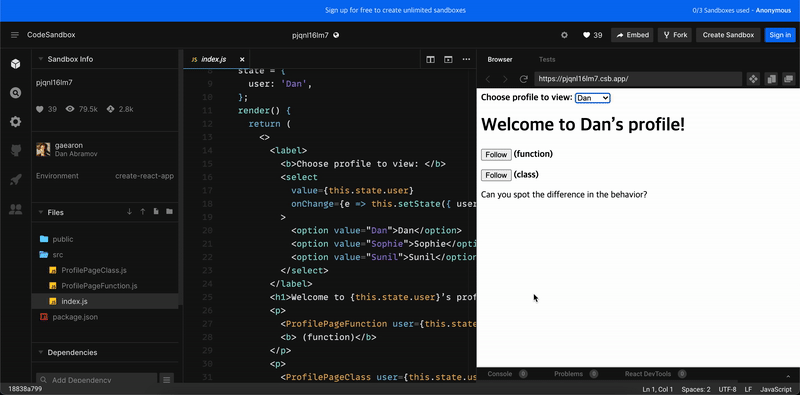Viewport: 800px width, 395px height.
Task: Expand the public folder
Action: tap(105, 239)
